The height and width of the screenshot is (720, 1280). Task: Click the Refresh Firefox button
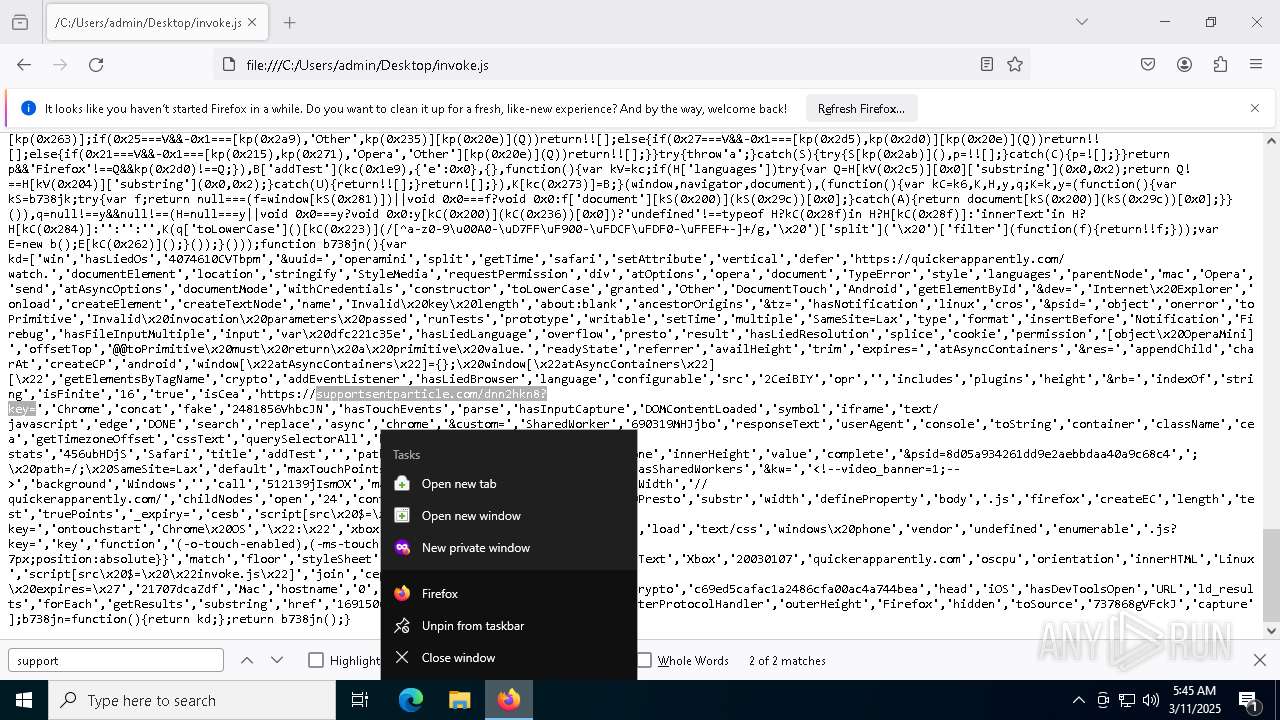pyautogui.click(x=861, y=109)
